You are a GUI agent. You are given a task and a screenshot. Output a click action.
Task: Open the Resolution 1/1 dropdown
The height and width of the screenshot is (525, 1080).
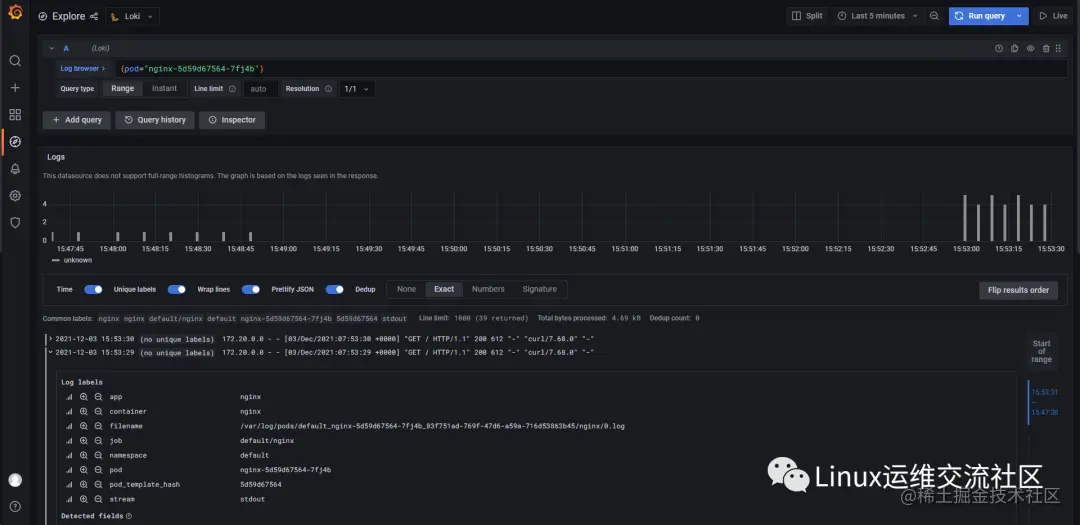[357, 89]
